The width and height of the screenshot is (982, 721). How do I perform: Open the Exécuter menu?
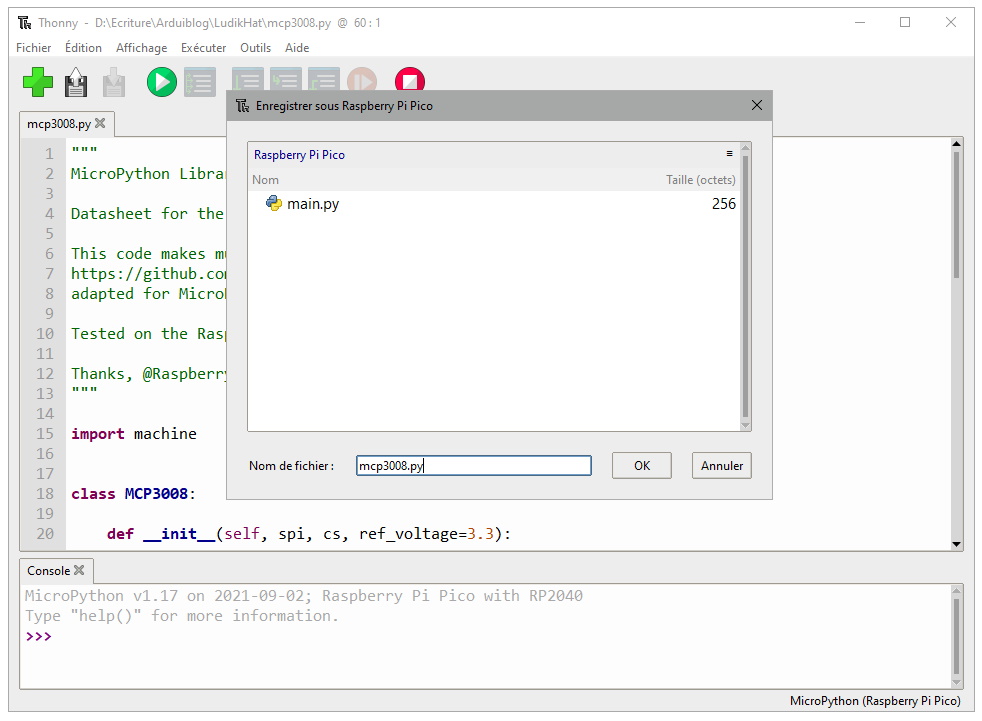pyautogui.click(x=203, y=48)
